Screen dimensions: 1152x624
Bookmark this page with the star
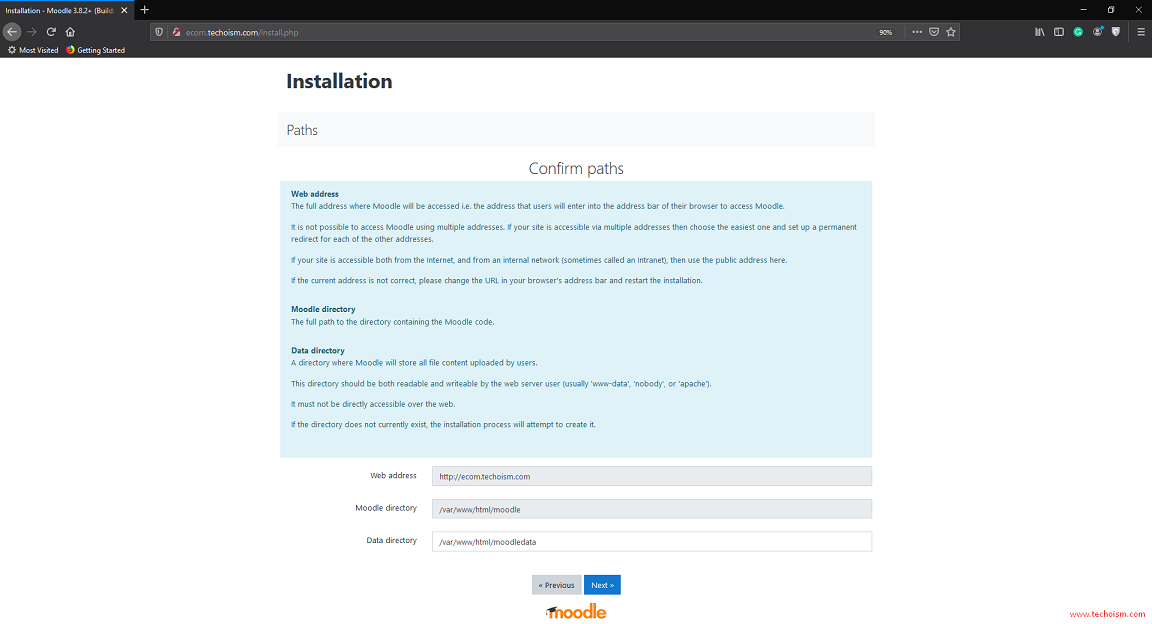[x=951, y=32]
